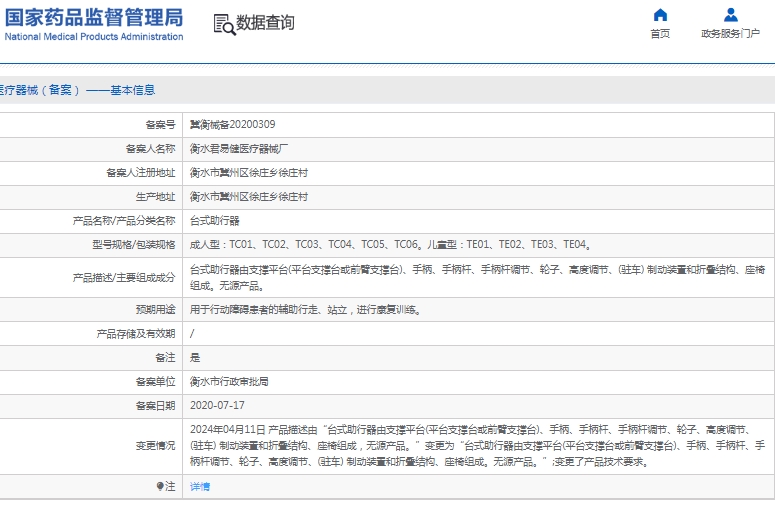Click the 医疗器械（备案）——基本信息 section heading
Viewport: 775px width, 506px height.
tap(77, 90)
